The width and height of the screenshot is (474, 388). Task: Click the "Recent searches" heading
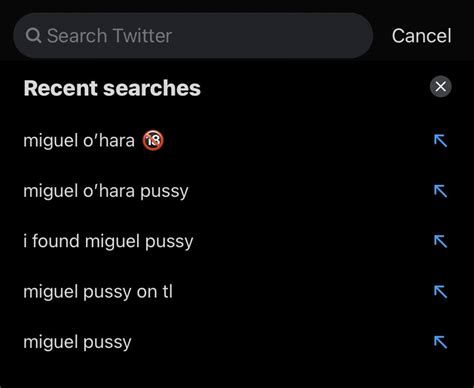pos(112,88)
